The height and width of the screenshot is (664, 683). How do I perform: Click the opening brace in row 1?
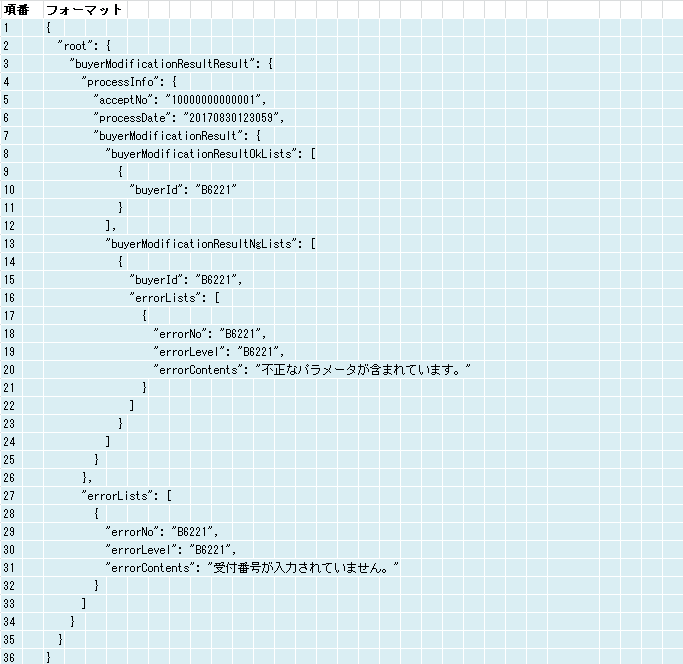pyautogui.click(x=48, y=28)
